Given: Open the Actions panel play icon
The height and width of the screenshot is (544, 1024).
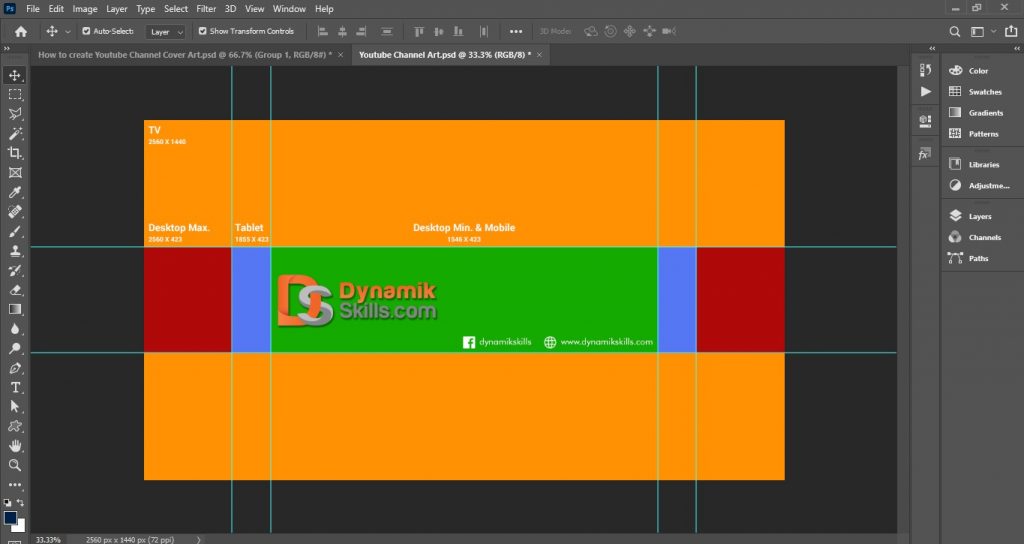Looking at the screenshot, I should [925, 91].
